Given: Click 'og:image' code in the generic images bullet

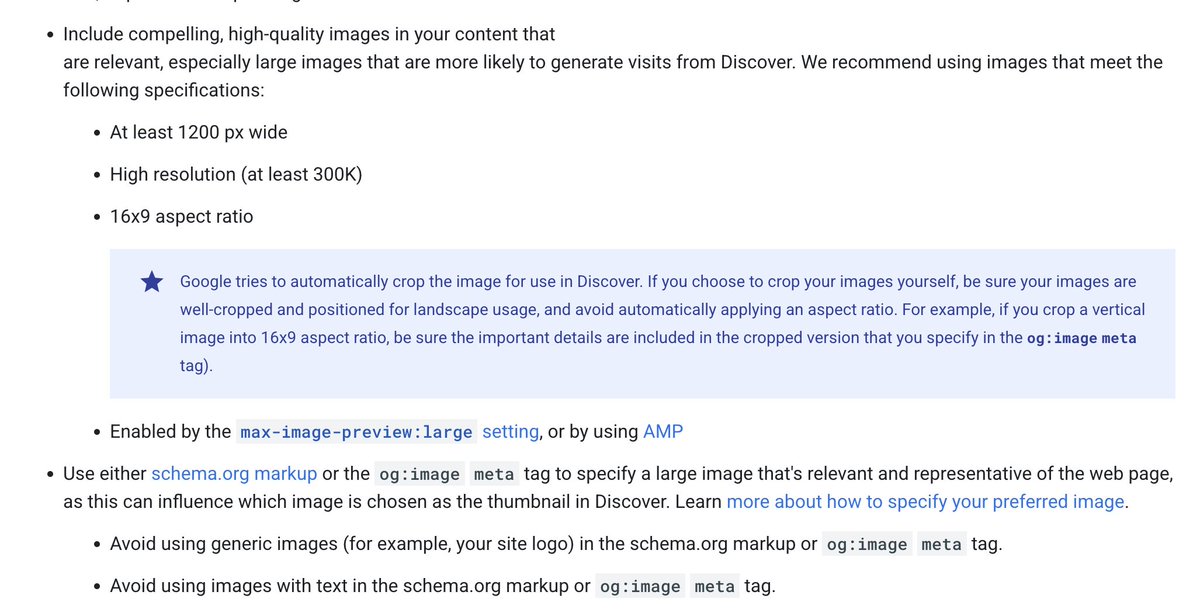Looking at the screenshot, I should pyautogui.click(x=868, y=545).
